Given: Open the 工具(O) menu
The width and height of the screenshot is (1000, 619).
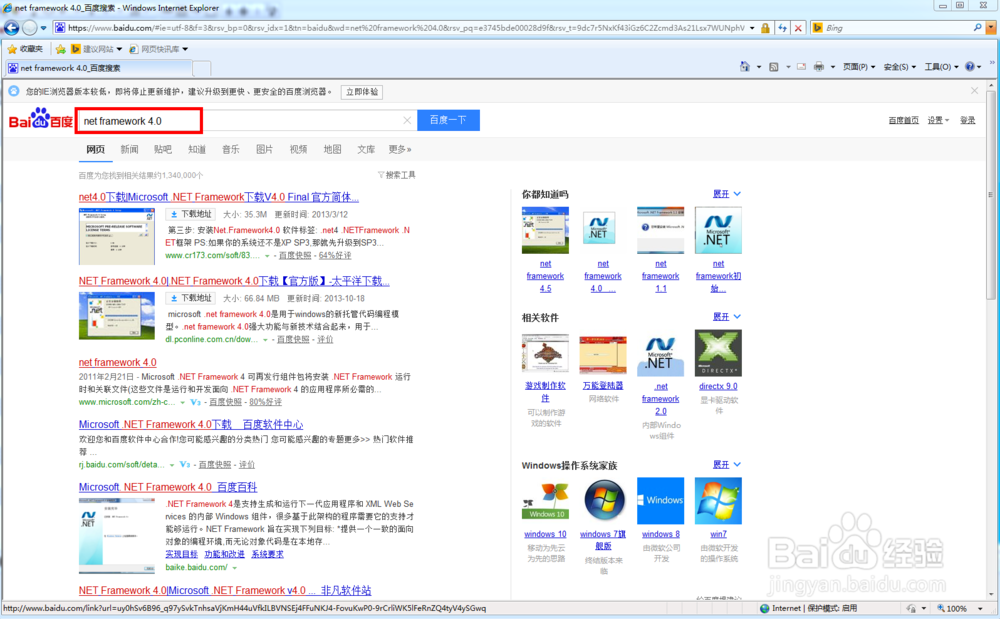Looking at the screenshot, I should pyautogui.click(x=941, y=67).
